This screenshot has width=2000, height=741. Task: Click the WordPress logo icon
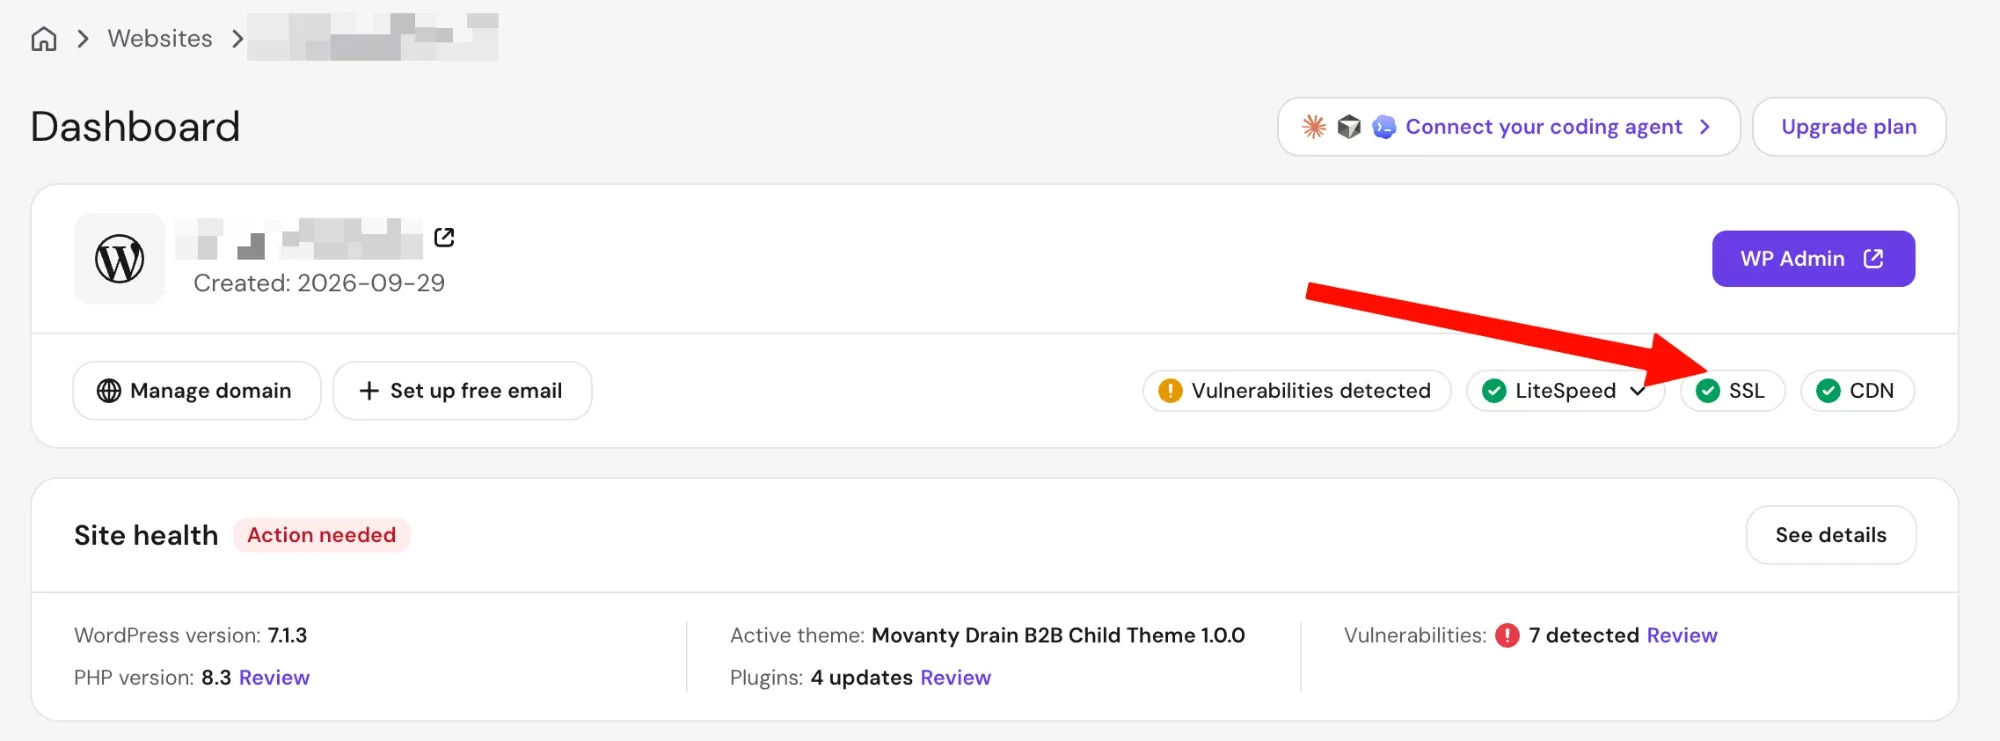click(119, 258)
